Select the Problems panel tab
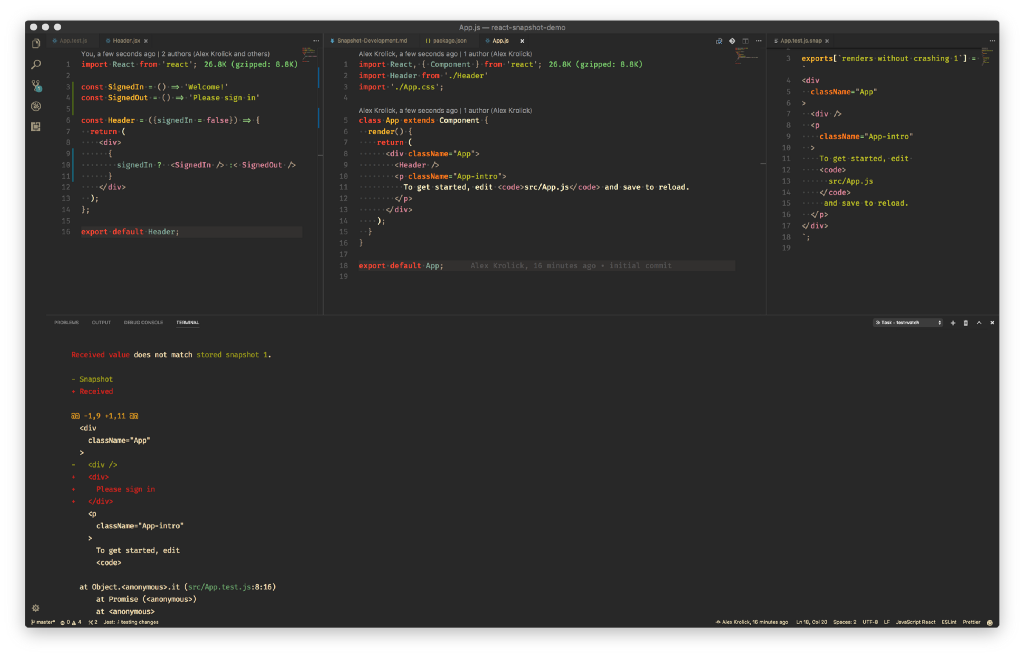The image size is (1024, 657). click(x=67, y=323)
